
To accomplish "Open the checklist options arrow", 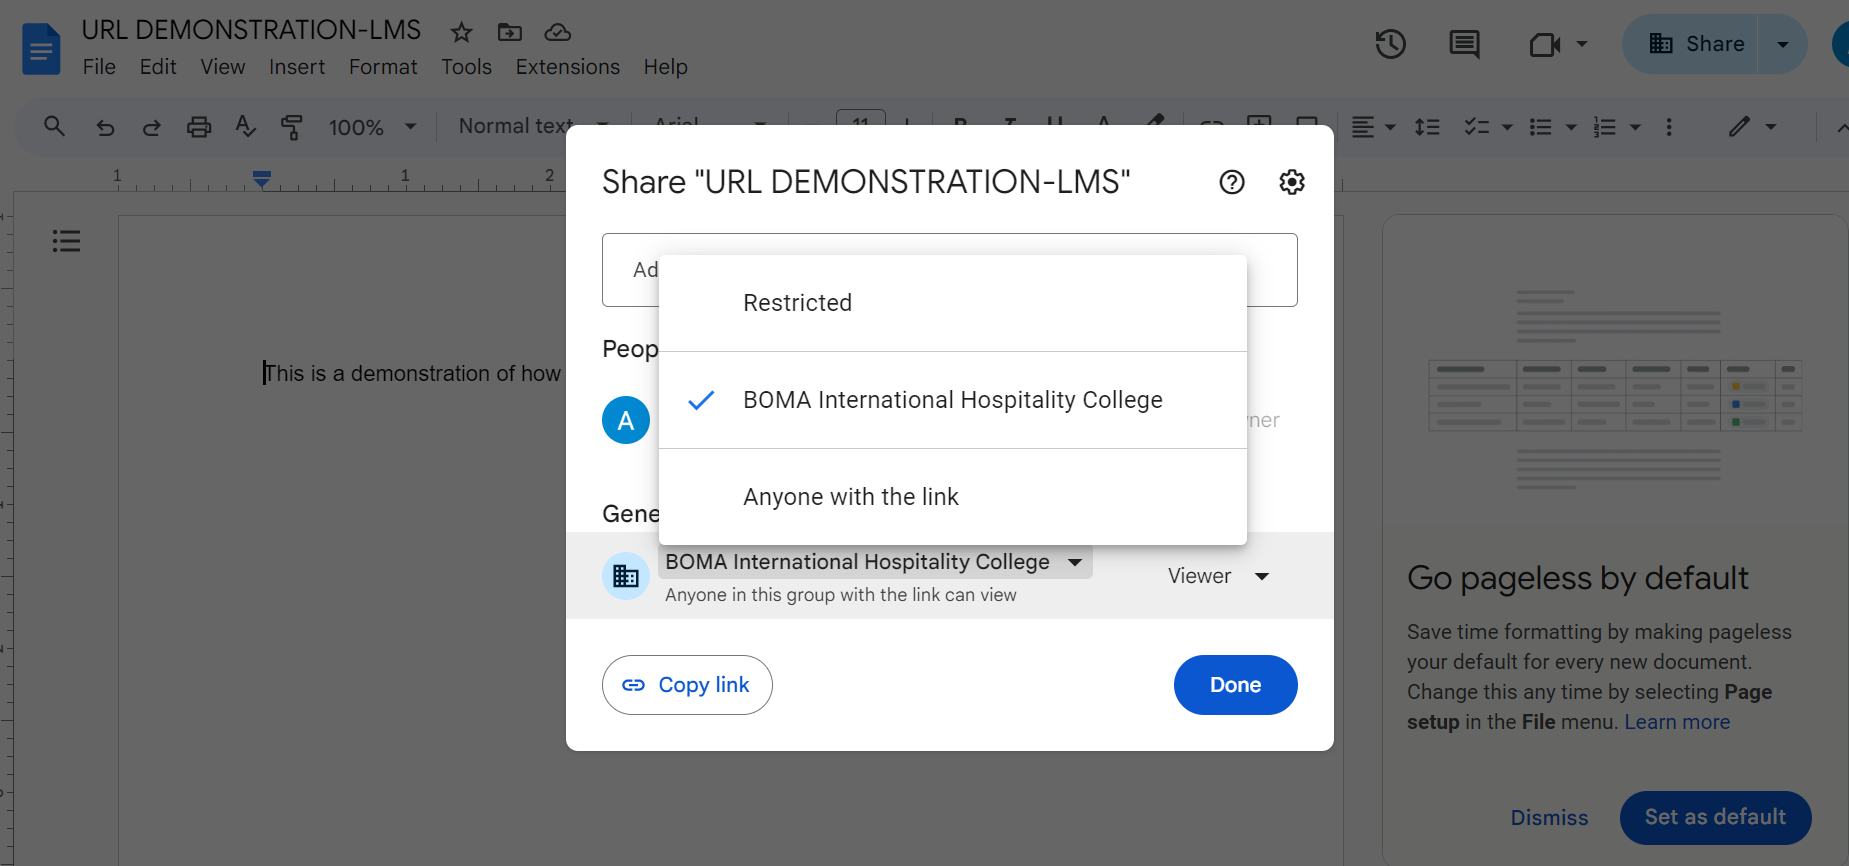I will [x=1507, y=127].
